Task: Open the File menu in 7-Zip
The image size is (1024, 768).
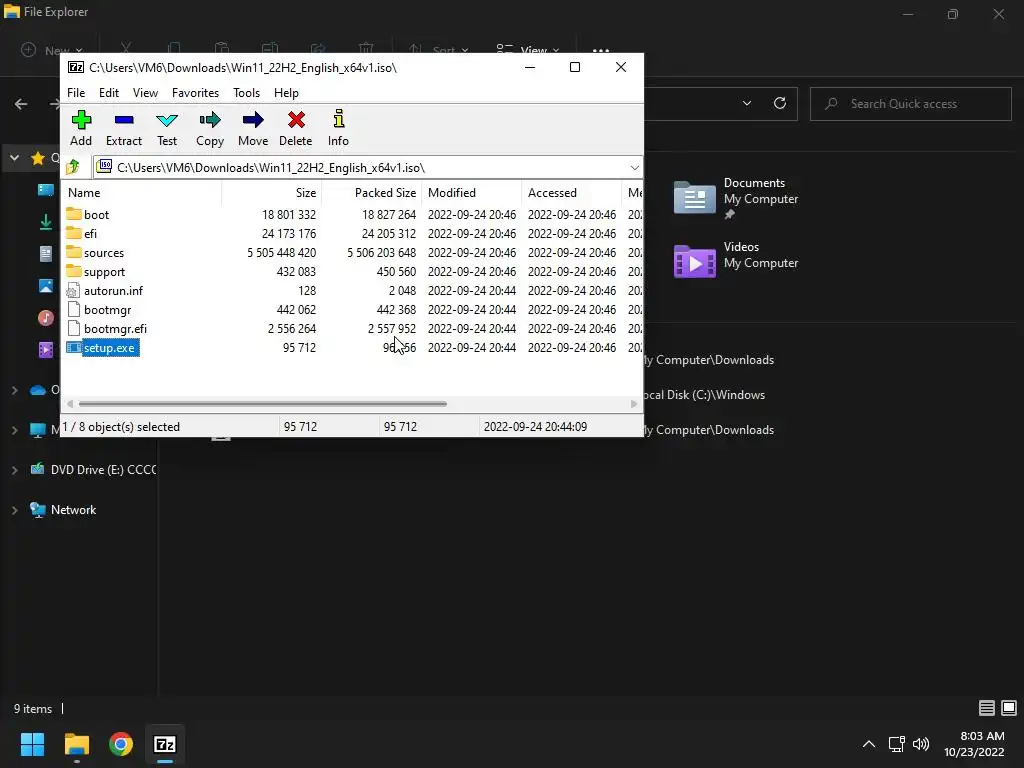Action: coord(76,93)
